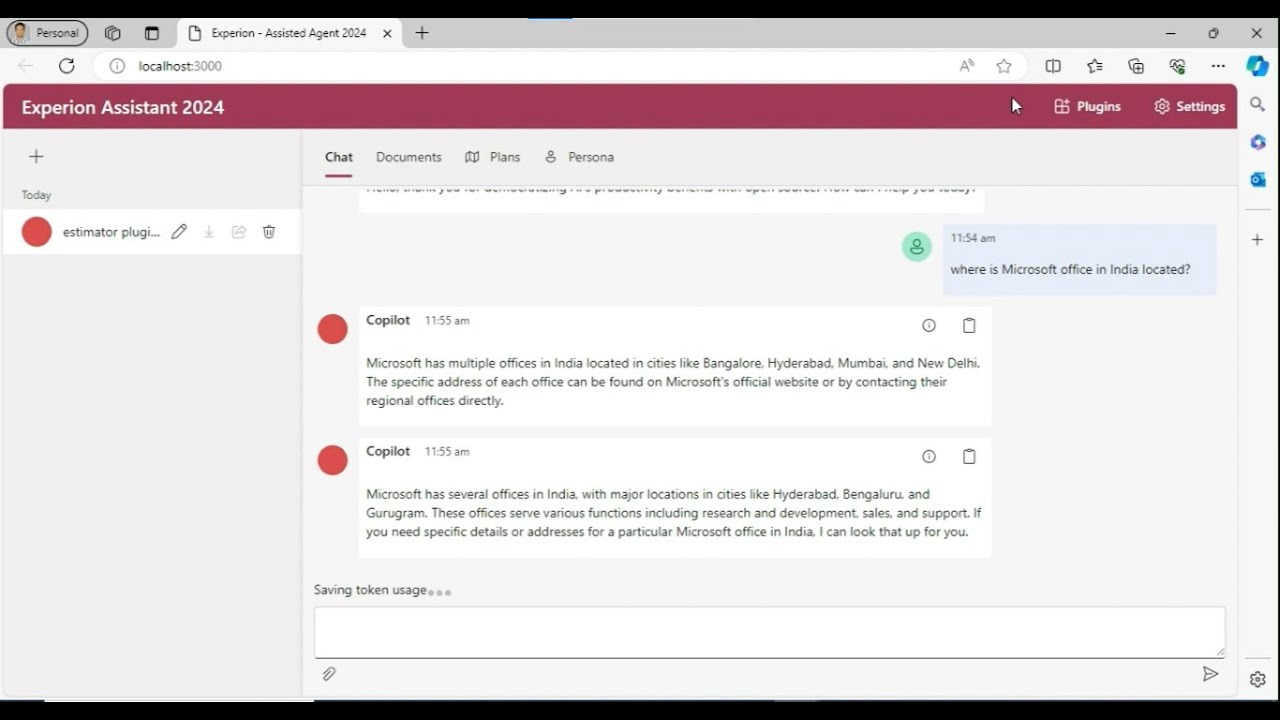
Task: Click the user question about Microsoft office
Action: 1070,269
